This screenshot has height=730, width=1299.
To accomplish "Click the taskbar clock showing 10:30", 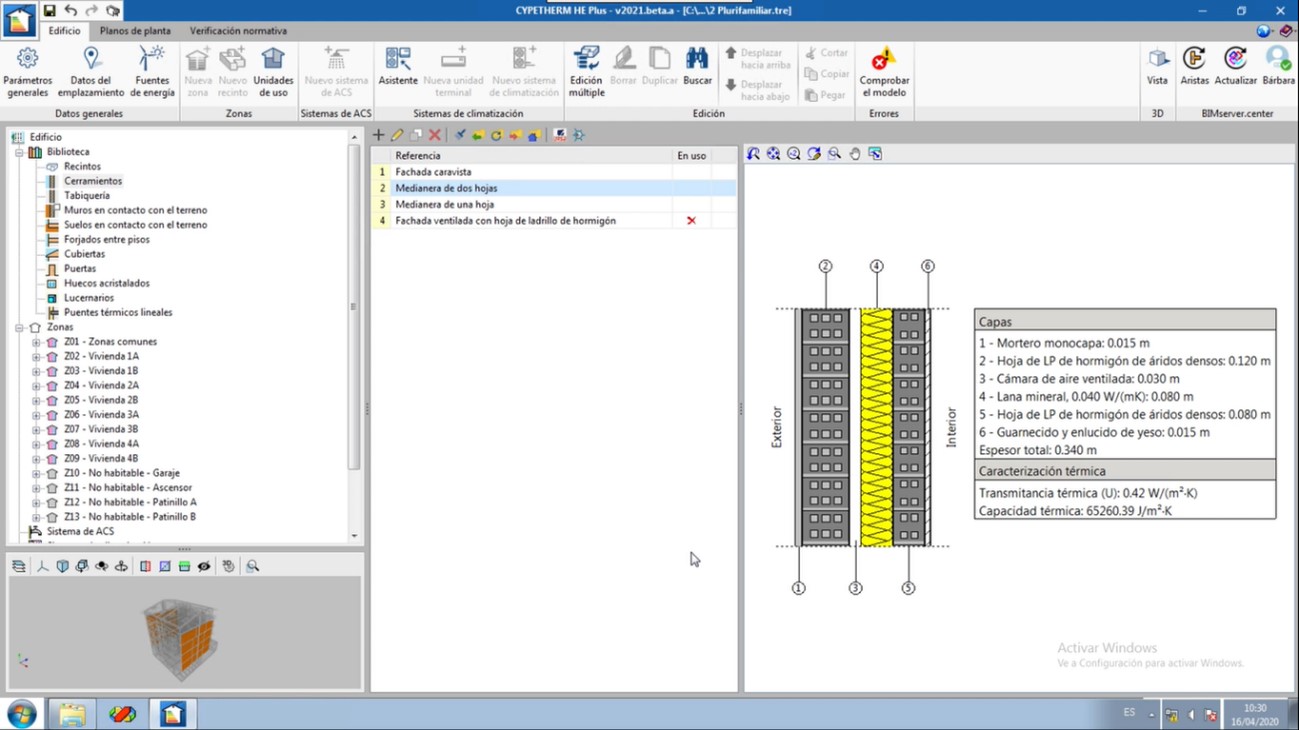I will [1255, 714].
